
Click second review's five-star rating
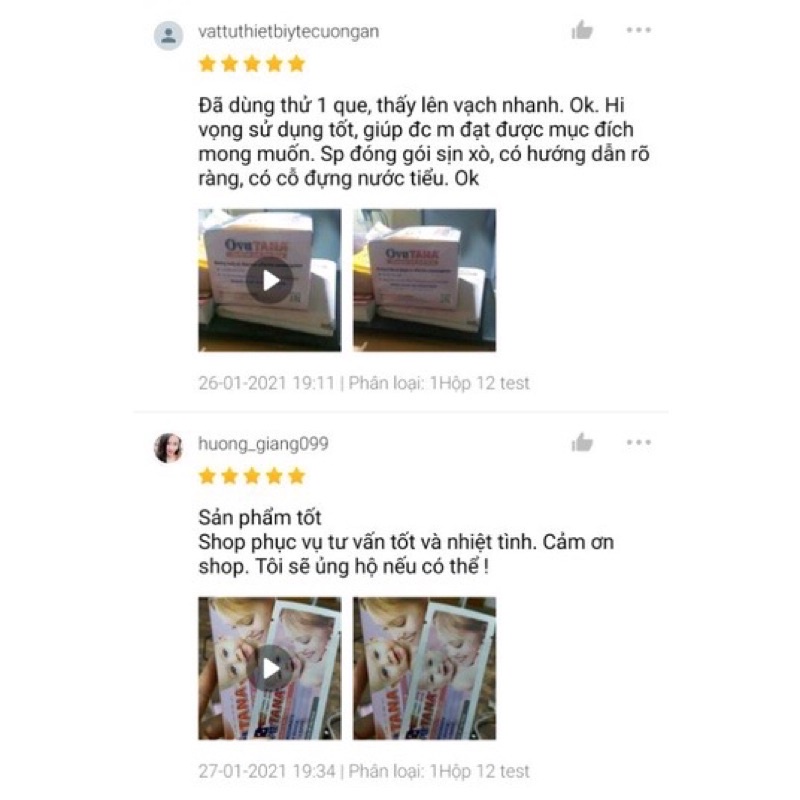252,476
